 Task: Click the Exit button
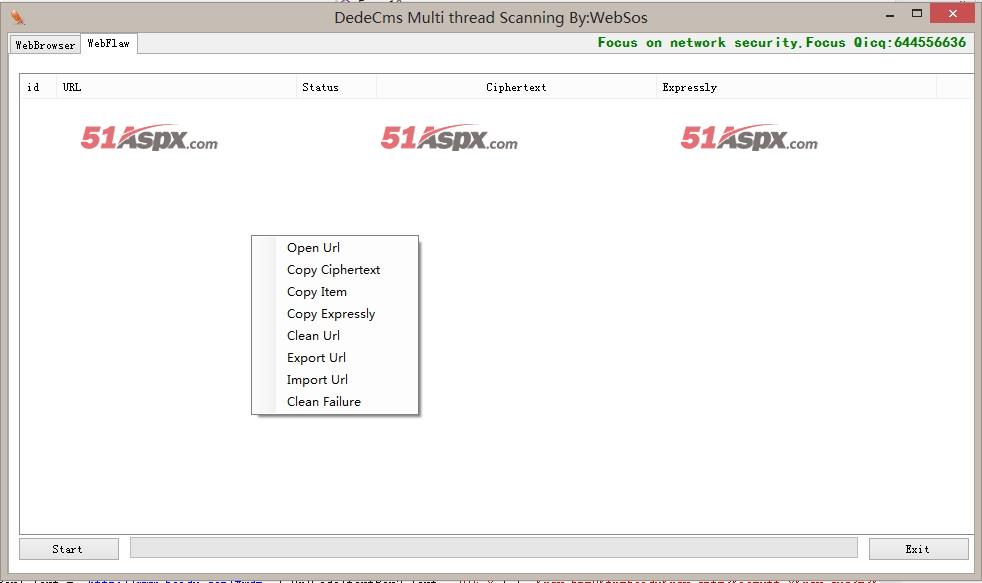[918, 549]
